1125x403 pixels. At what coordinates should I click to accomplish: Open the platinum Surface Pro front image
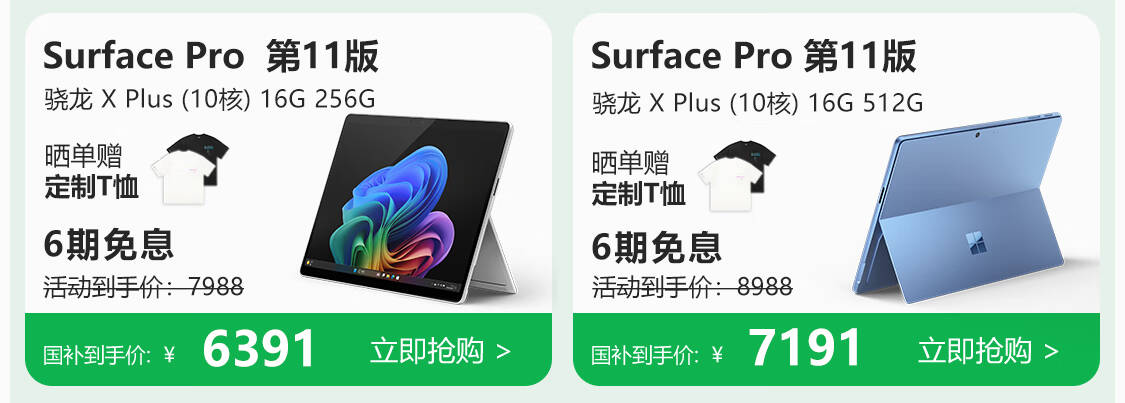pyautogui.click(x=409, y=208)
